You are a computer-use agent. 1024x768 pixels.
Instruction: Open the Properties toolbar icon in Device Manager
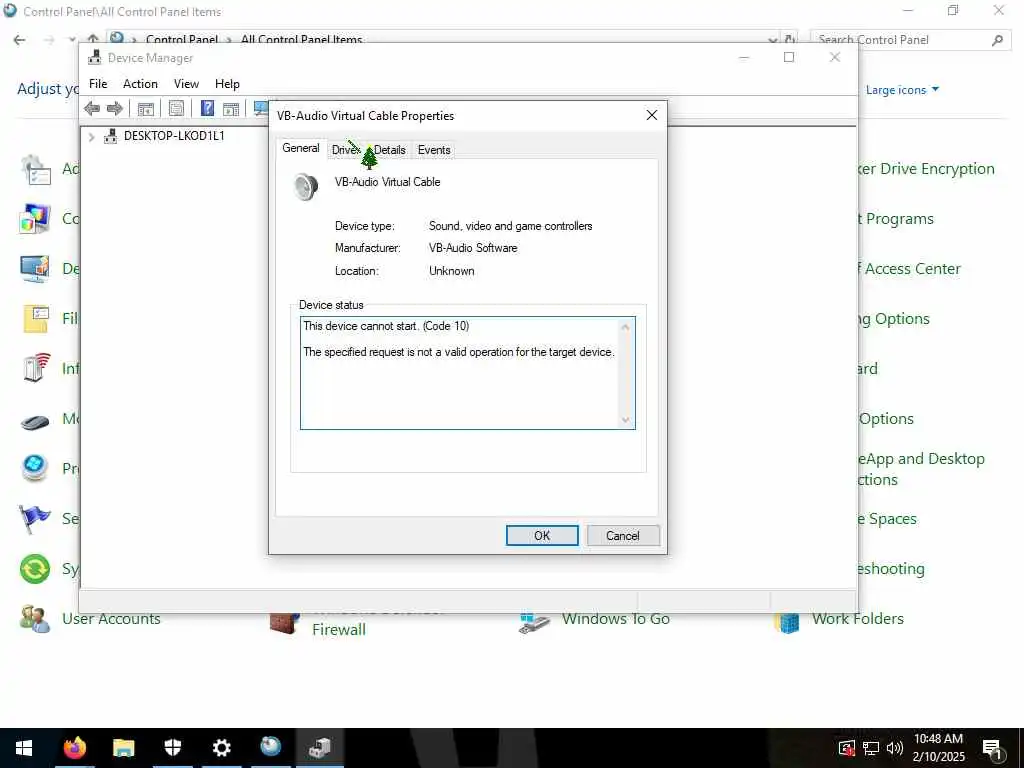(176, 108)
